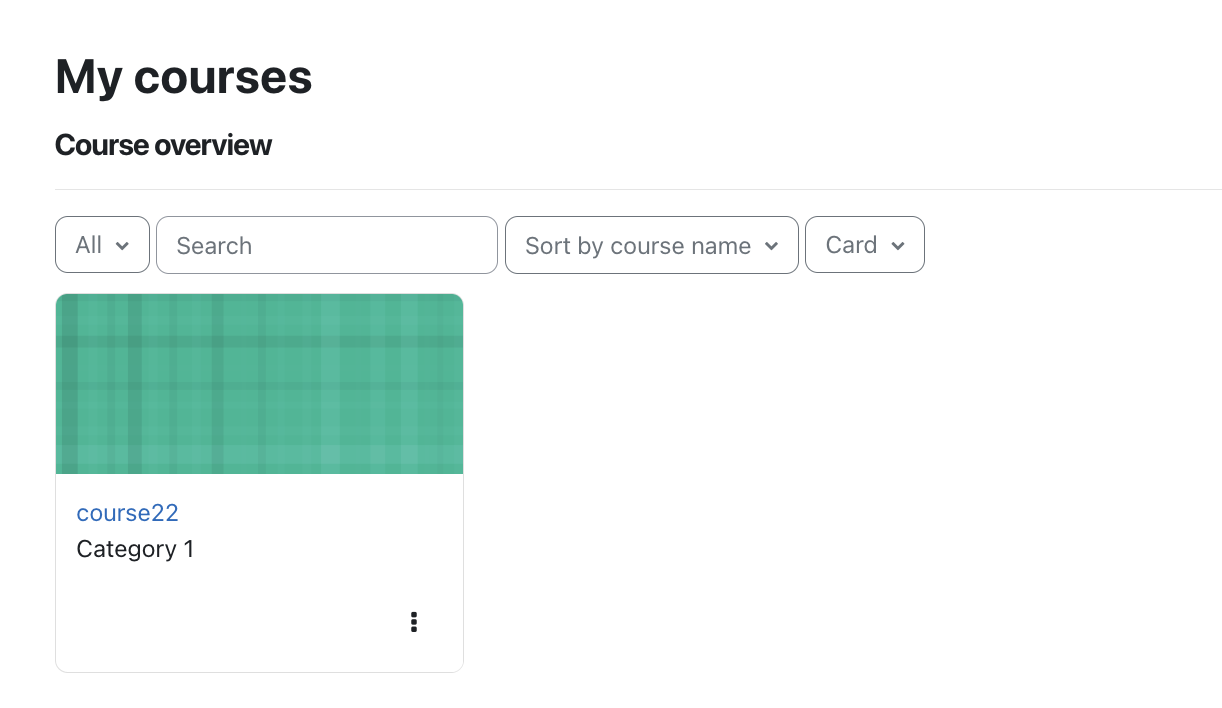The width and height of the screenshot is (1222, 708).
Task: Expand the Sort by course name dropdown
Action: click(652, 245)
